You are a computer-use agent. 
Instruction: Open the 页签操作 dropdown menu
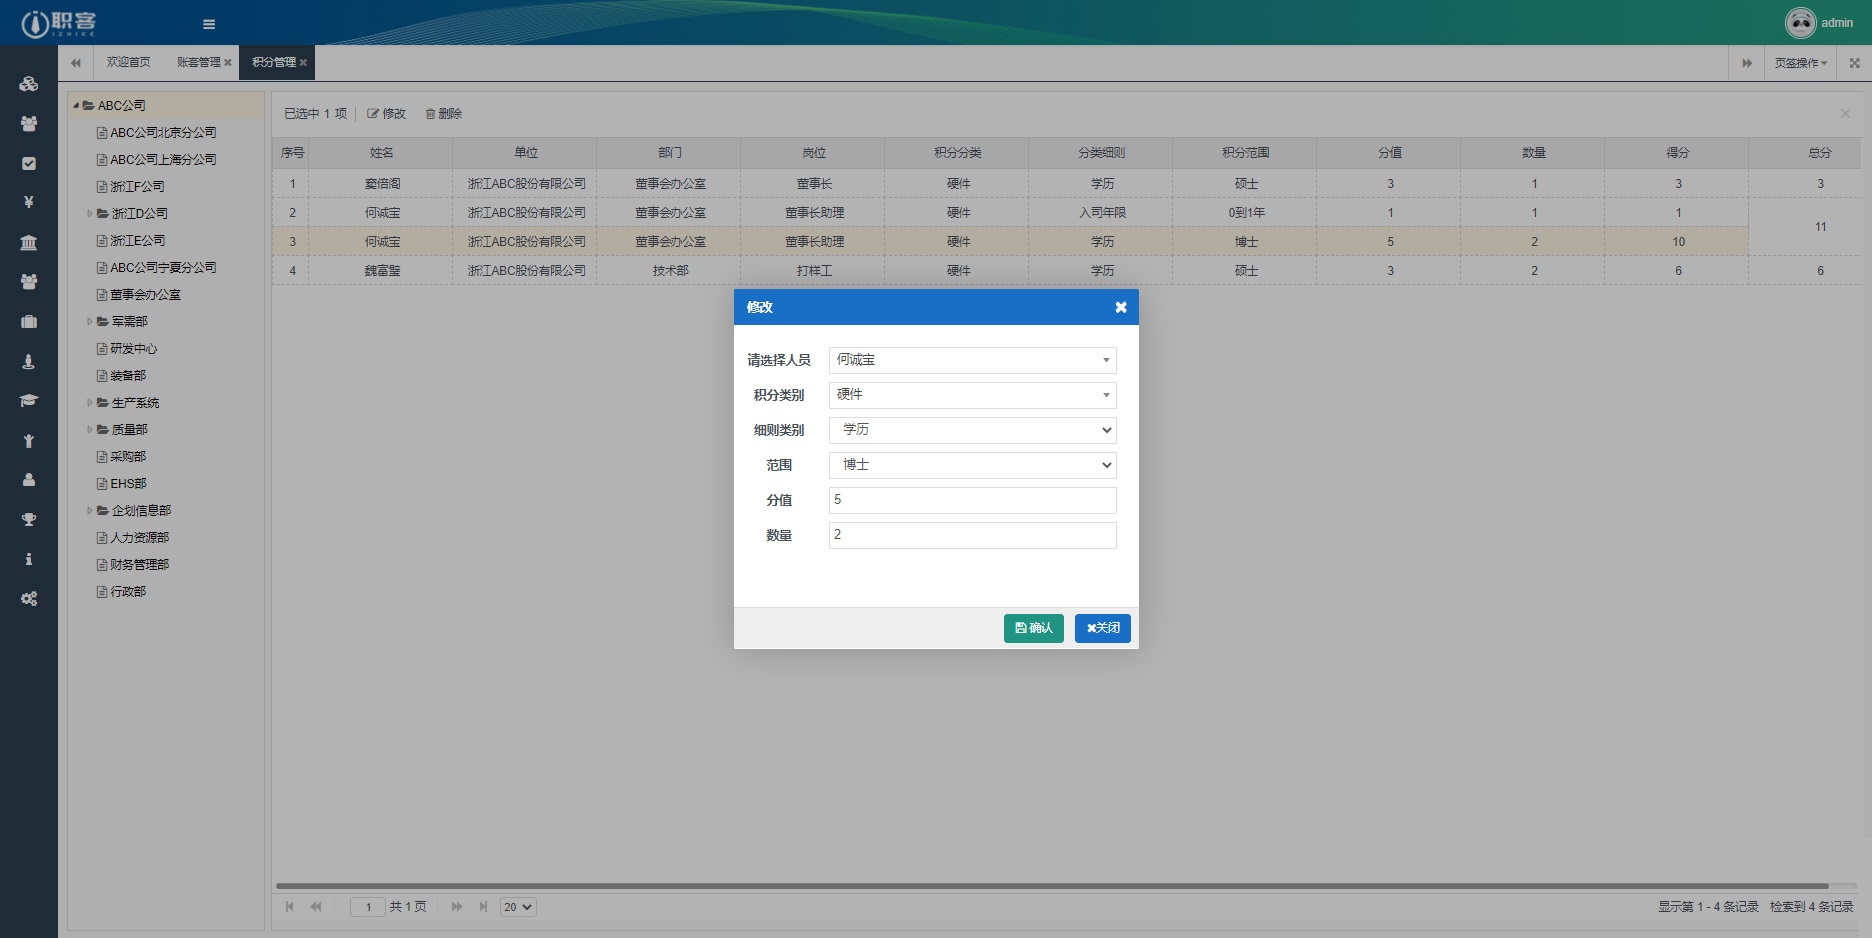click(x=1800, y=63)
